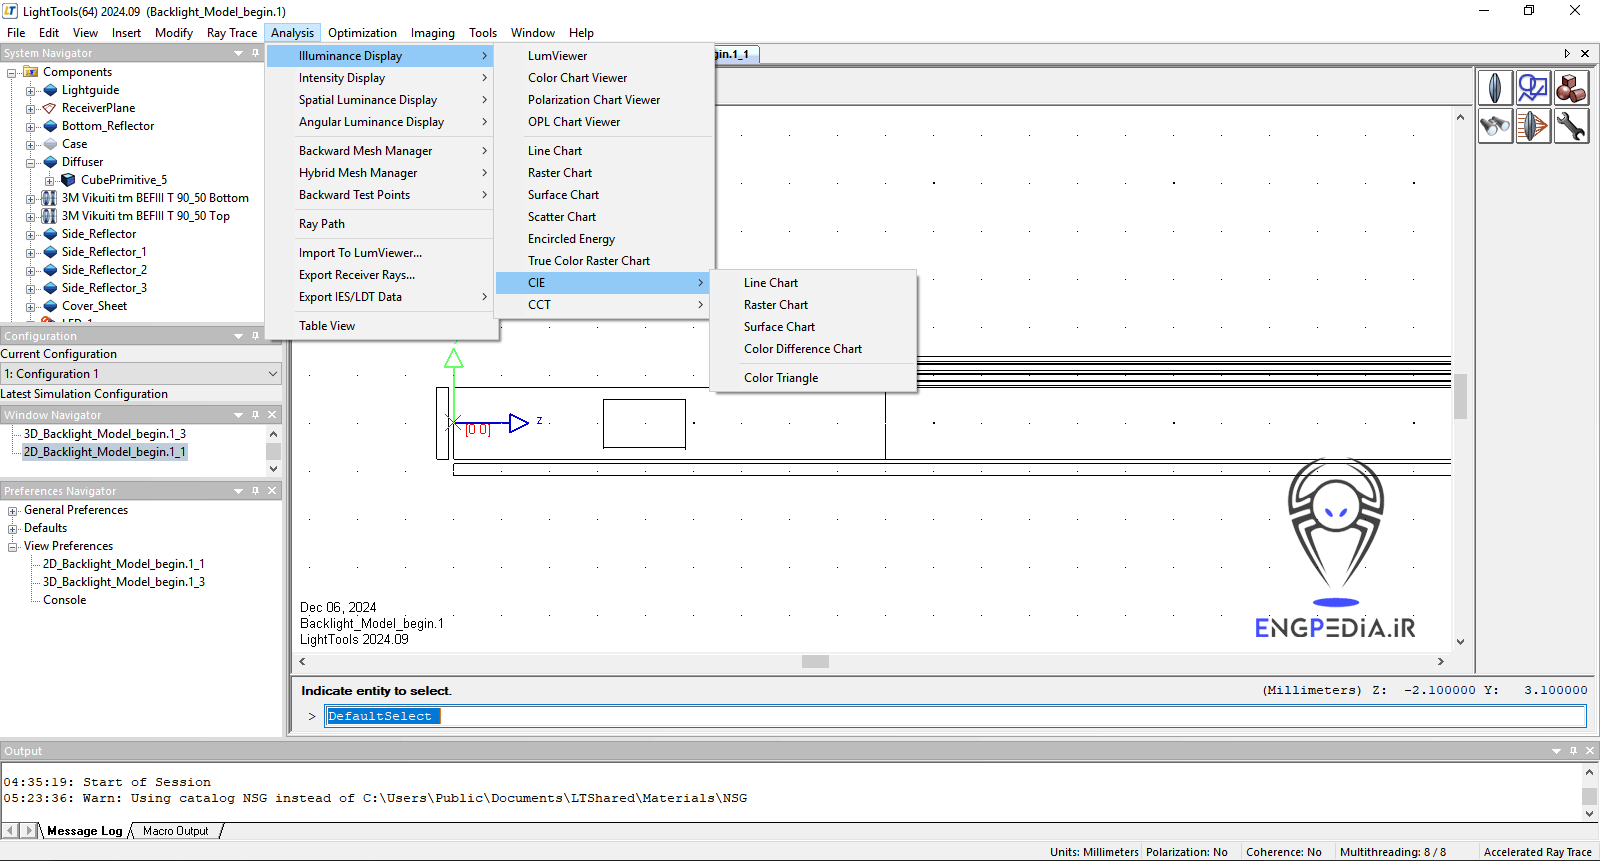Select CIE Color Triangle entry
Image resolution: width=1600 pixels, height=861 pixels.
click(x=780, y=378)
